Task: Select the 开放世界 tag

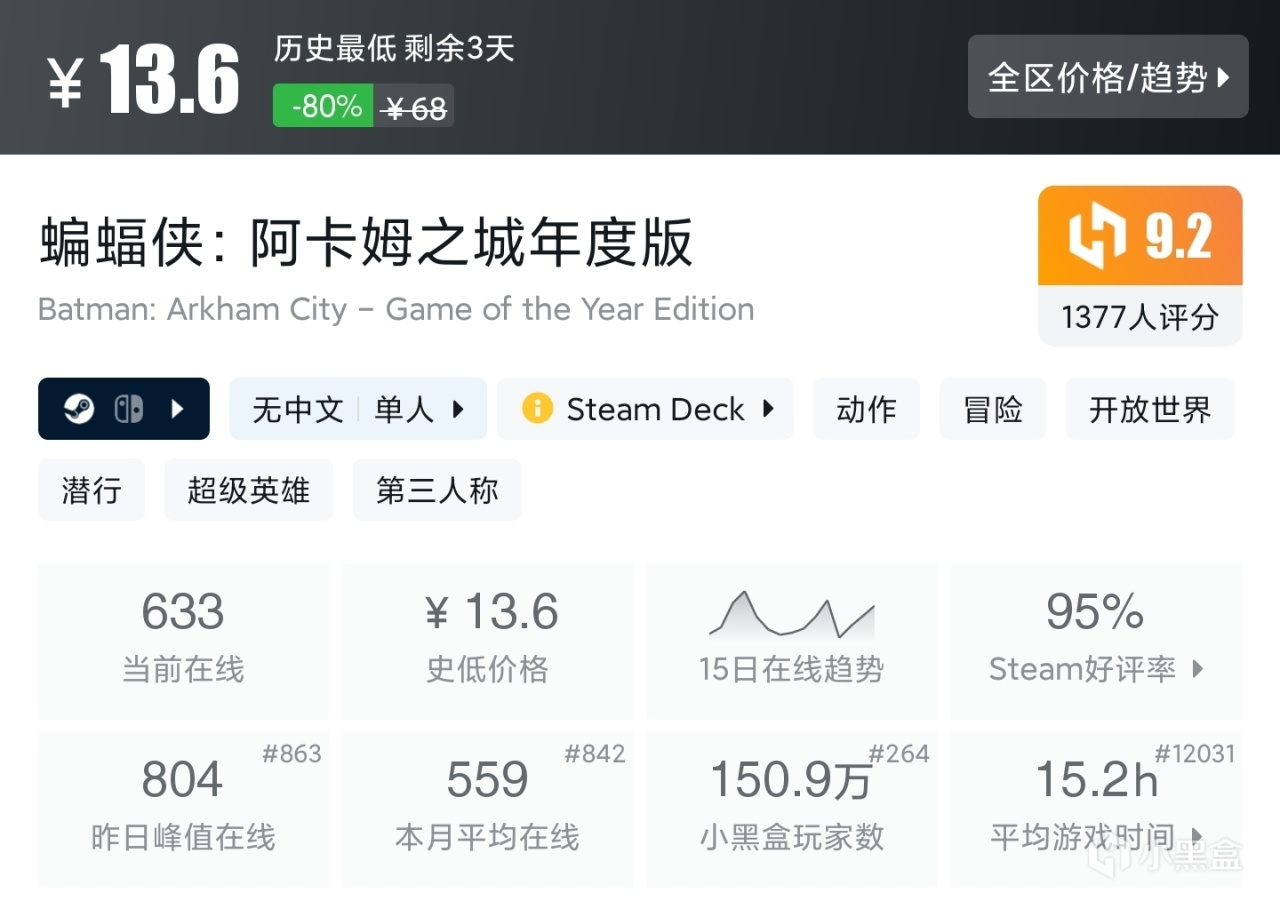Action: [x=1150, y=409]
